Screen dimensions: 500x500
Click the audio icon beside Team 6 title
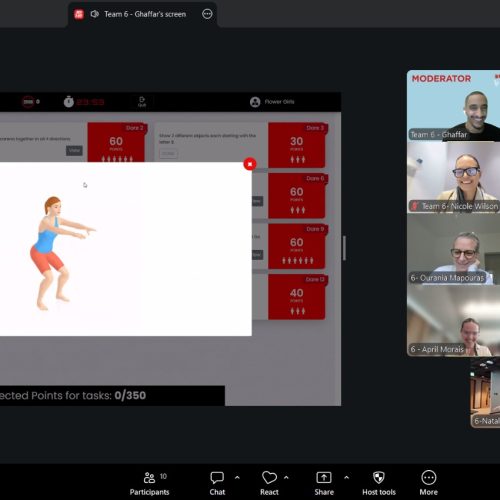[x=95, y=14]
